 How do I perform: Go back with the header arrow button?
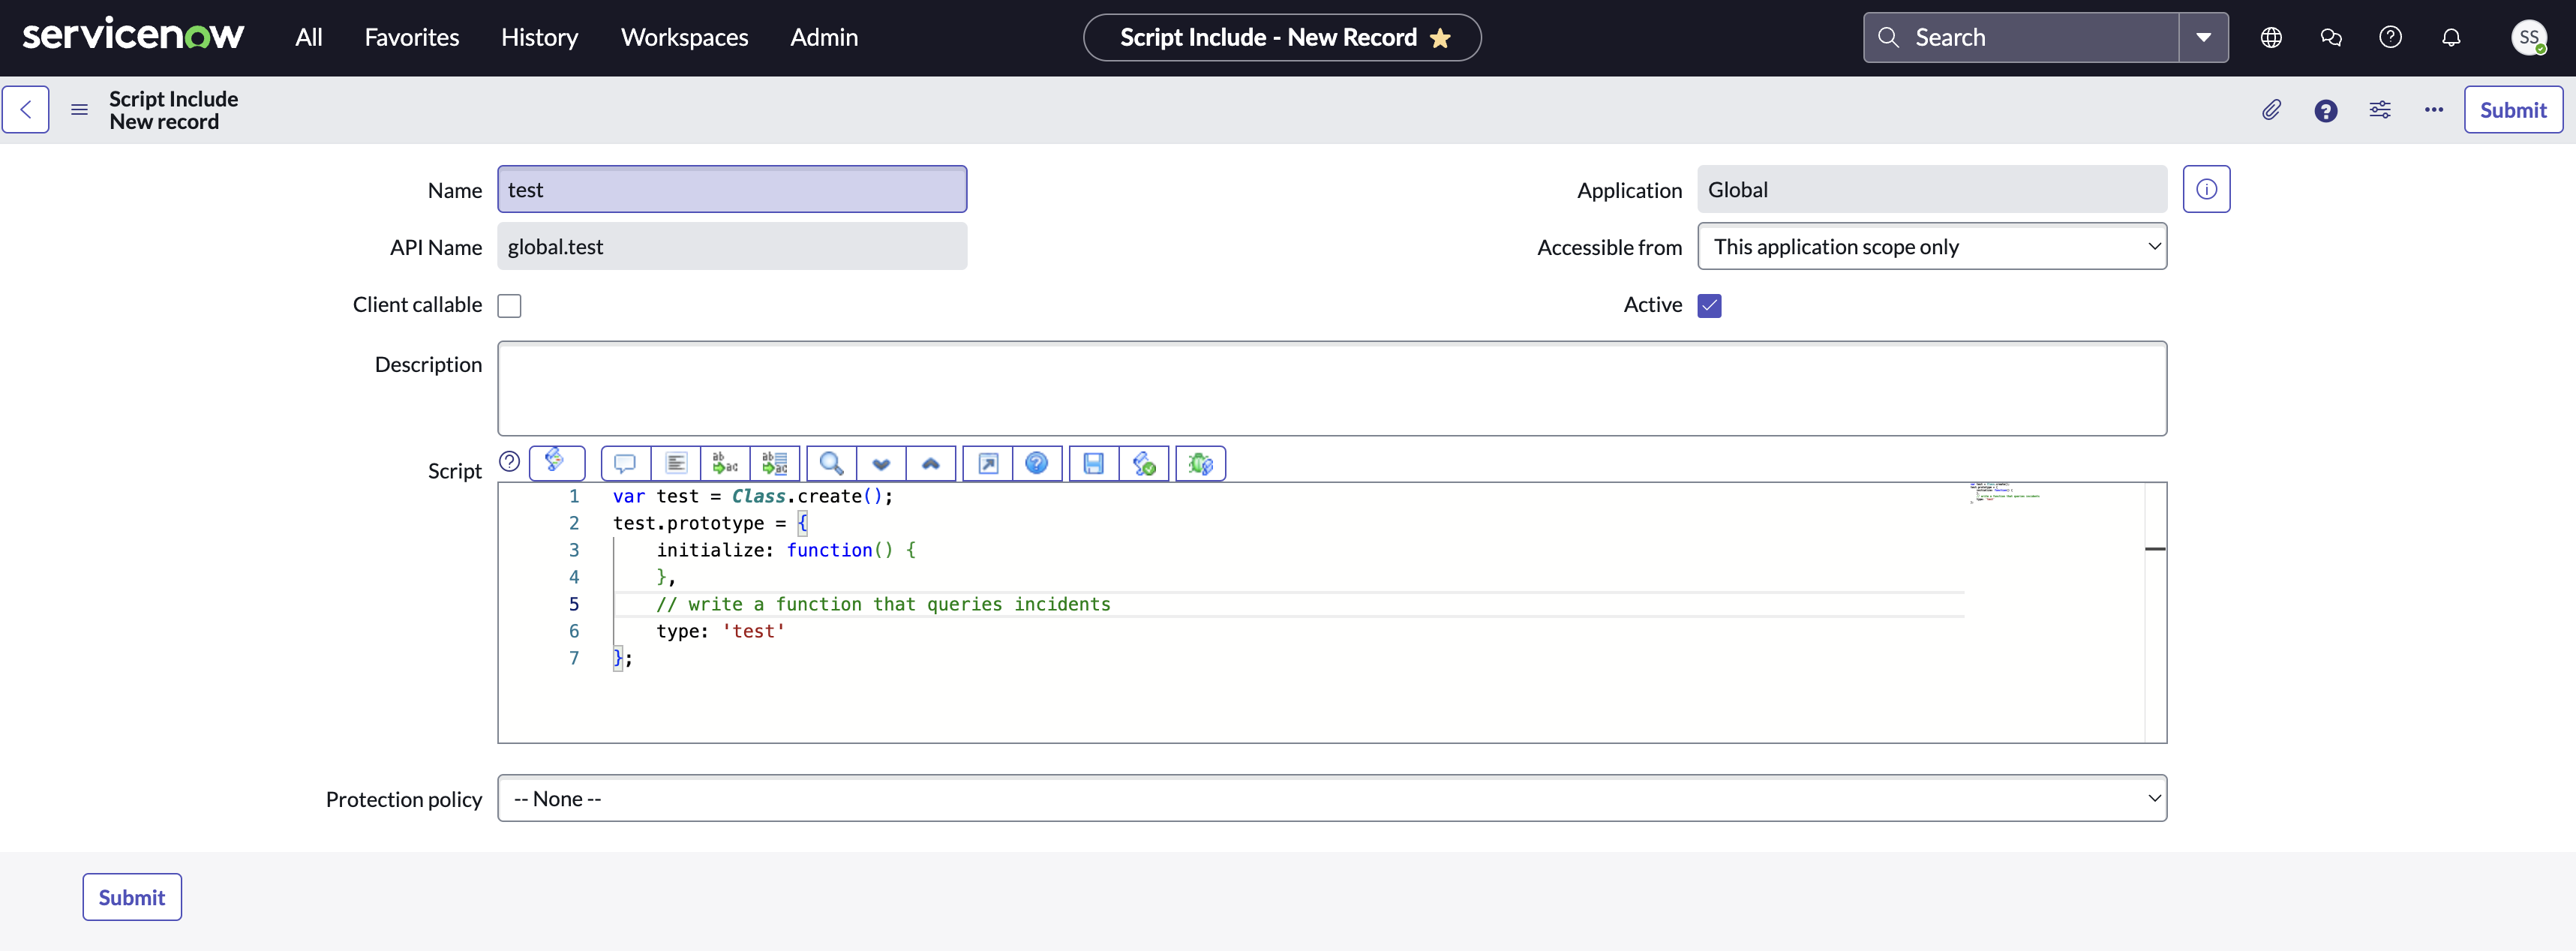[x=26, y=110]
